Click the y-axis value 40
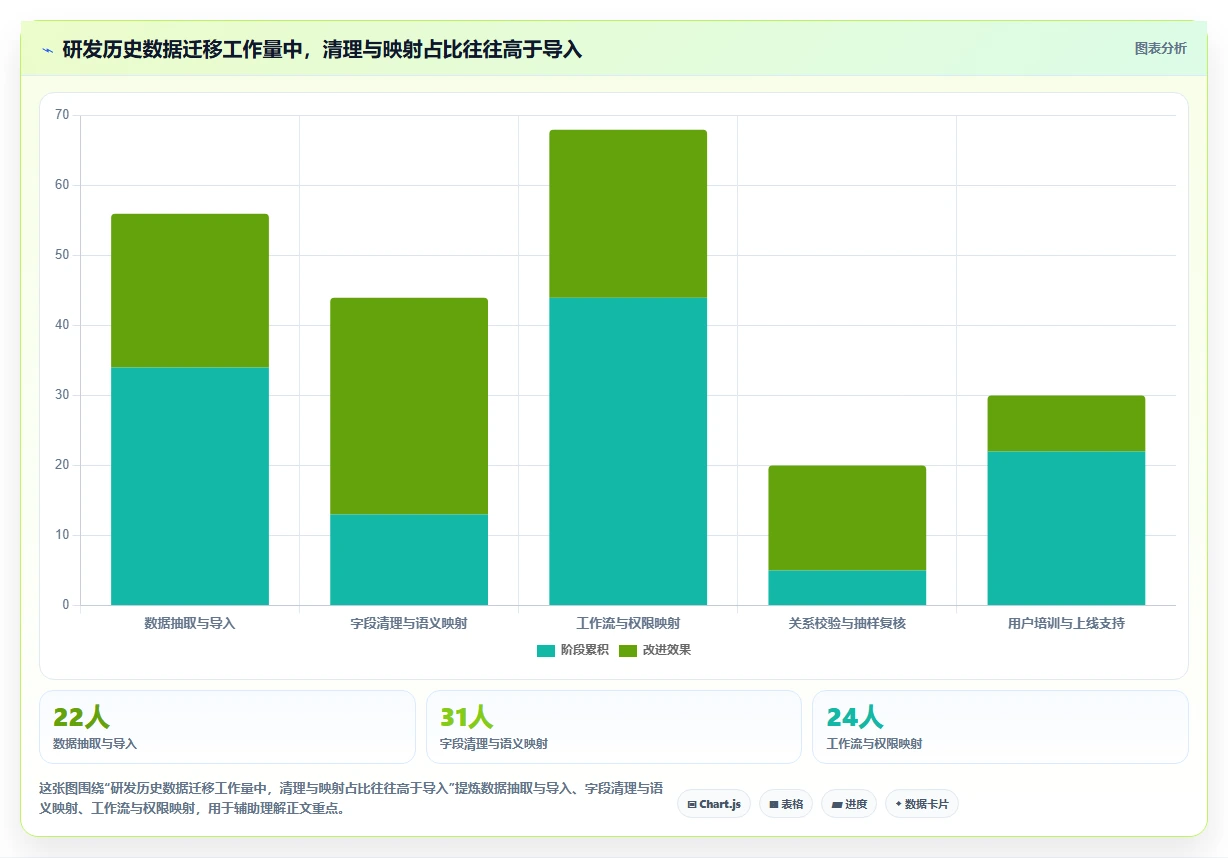Screen dimensions: 1228x858 click(62, 325)
